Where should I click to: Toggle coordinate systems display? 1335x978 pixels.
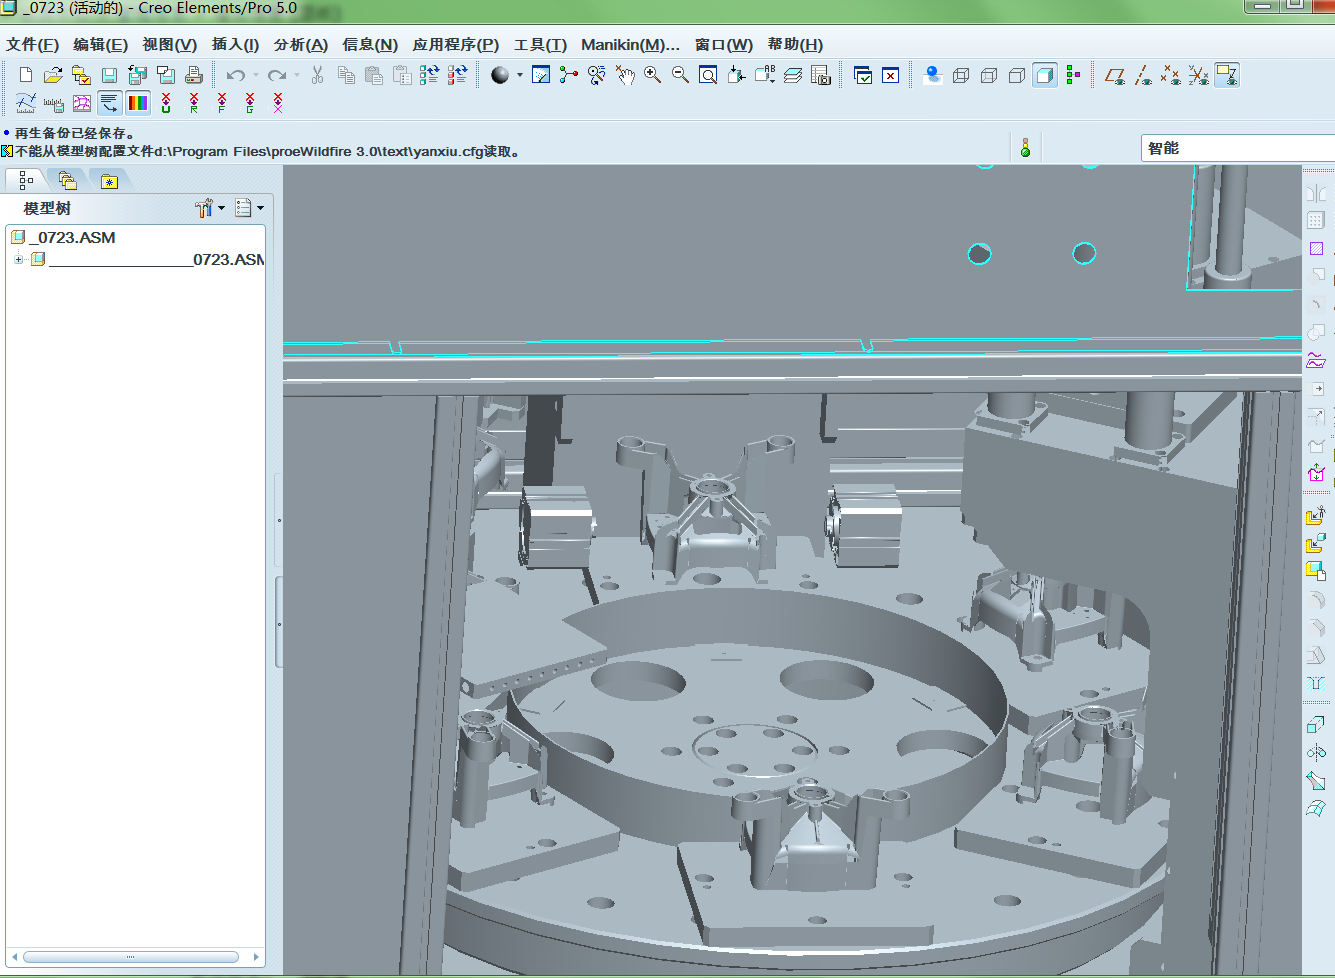(x=1198, y=75)
